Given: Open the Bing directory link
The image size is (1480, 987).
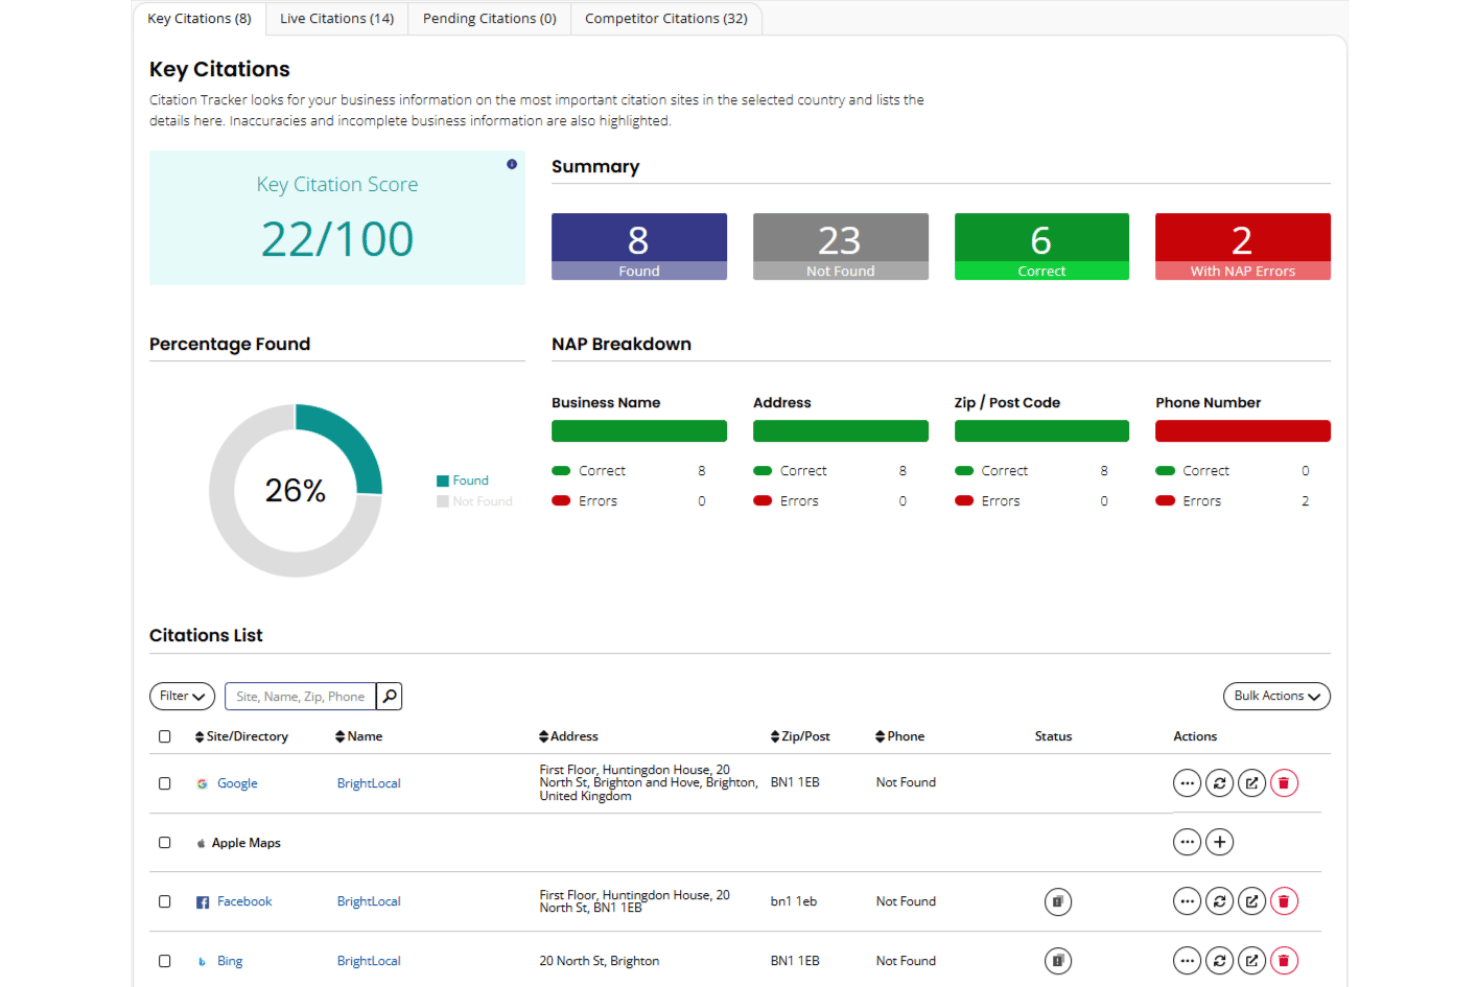Looking at the screenshot, I should [230, 961].
